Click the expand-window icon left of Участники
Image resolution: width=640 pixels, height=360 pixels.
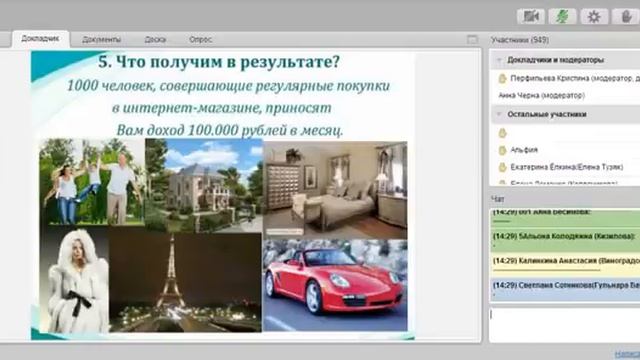coord(472,40)
